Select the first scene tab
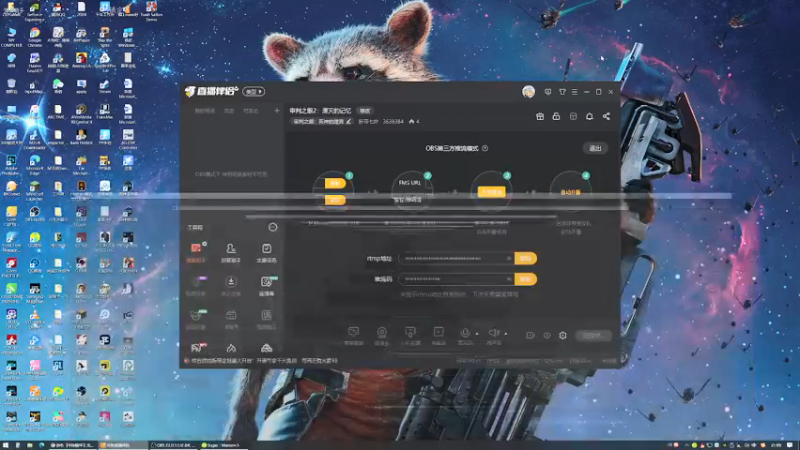 point(205,111)
